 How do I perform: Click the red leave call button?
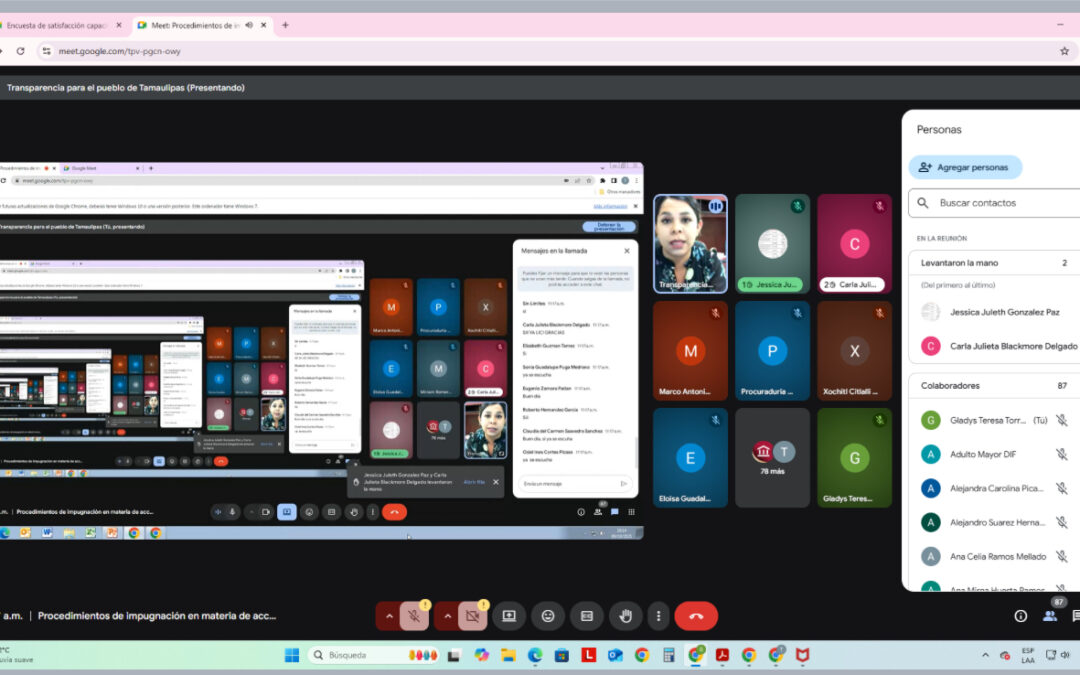click(x=696, y=616)
